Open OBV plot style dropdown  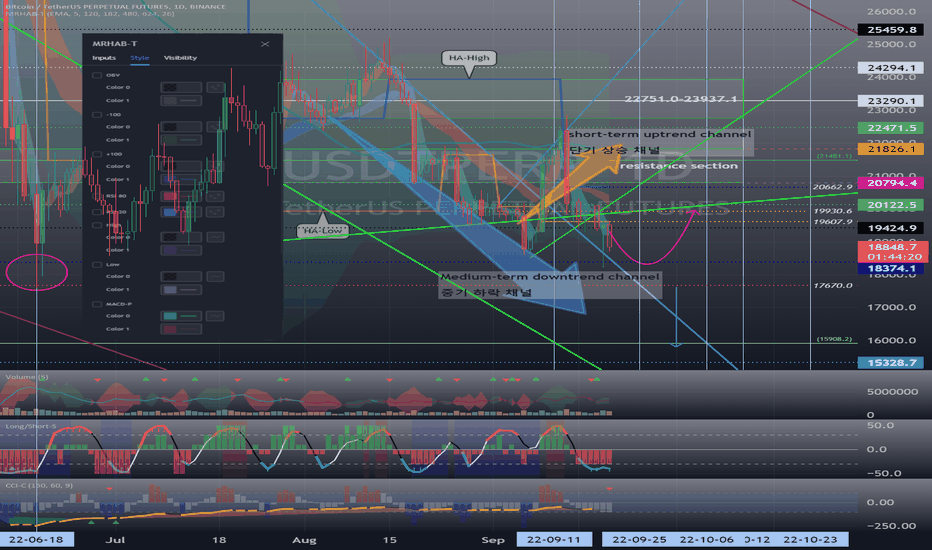215,87
